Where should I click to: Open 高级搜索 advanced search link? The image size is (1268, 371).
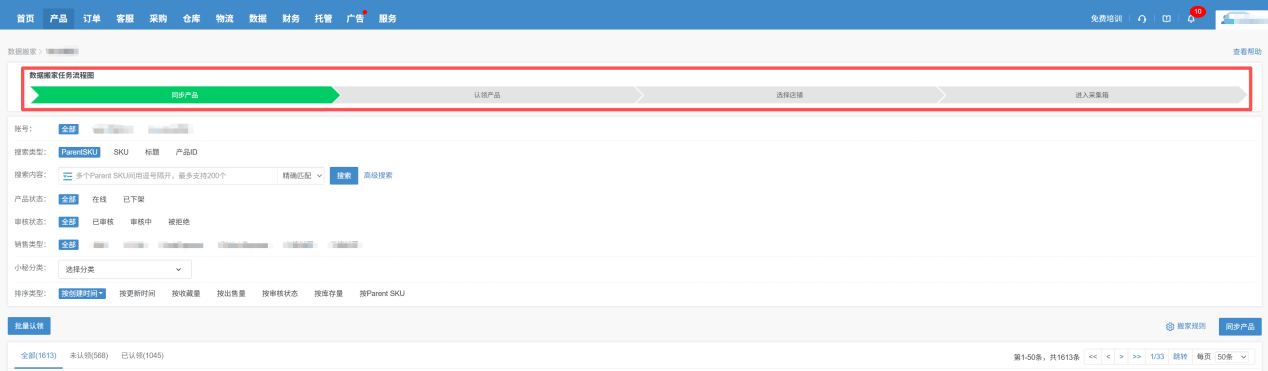coord(377,175)
